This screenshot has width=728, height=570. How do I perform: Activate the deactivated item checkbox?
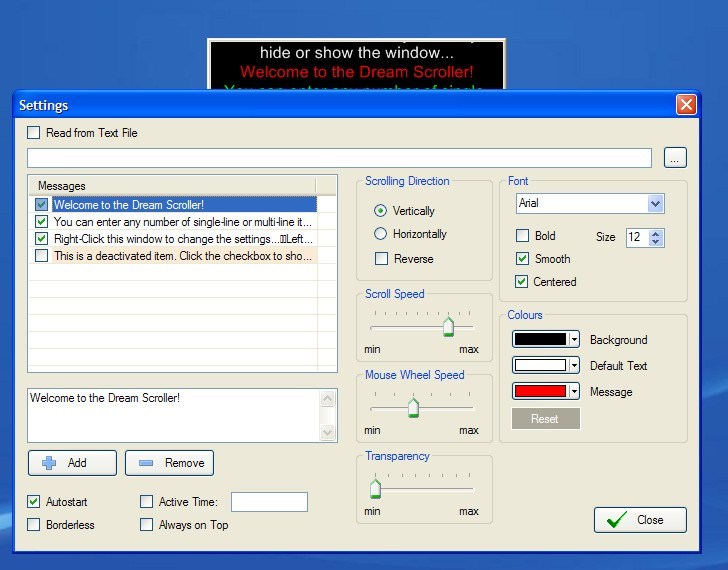tap(41, 255)
